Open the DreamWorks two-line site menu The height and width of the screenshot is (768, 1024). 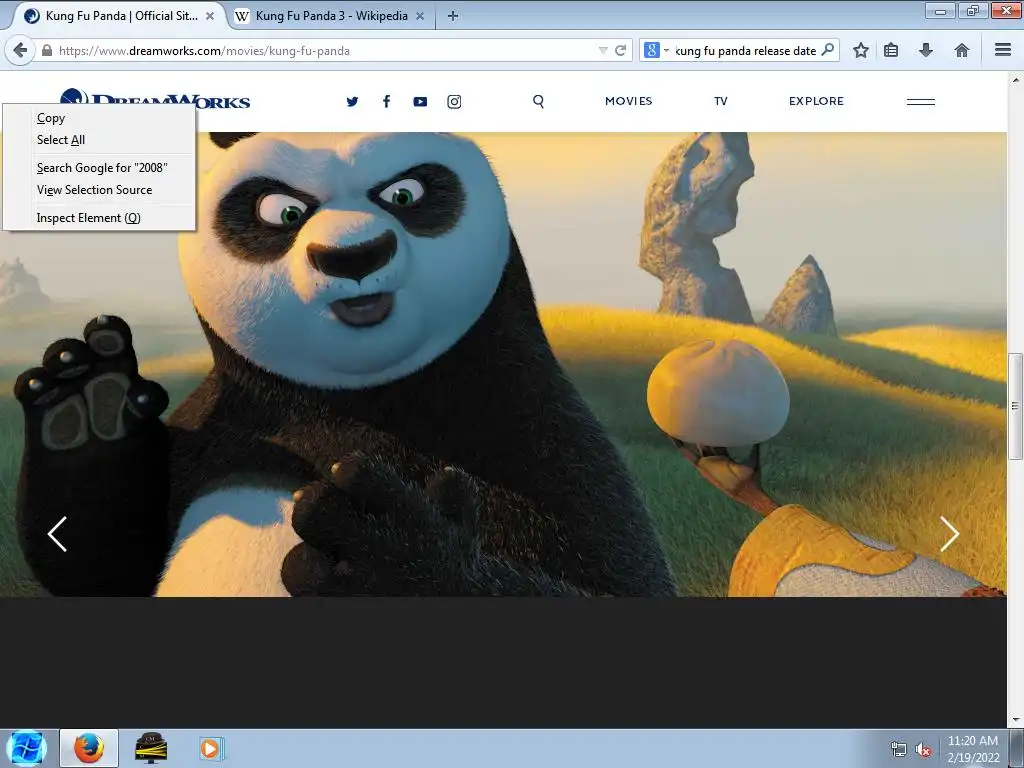pyautogui.click(x=921, y=101)
